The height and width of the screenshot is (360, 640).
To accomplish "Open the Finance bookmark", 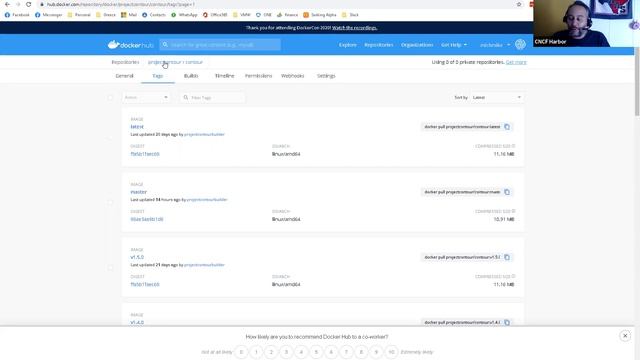I will click(x=288, y=15).
